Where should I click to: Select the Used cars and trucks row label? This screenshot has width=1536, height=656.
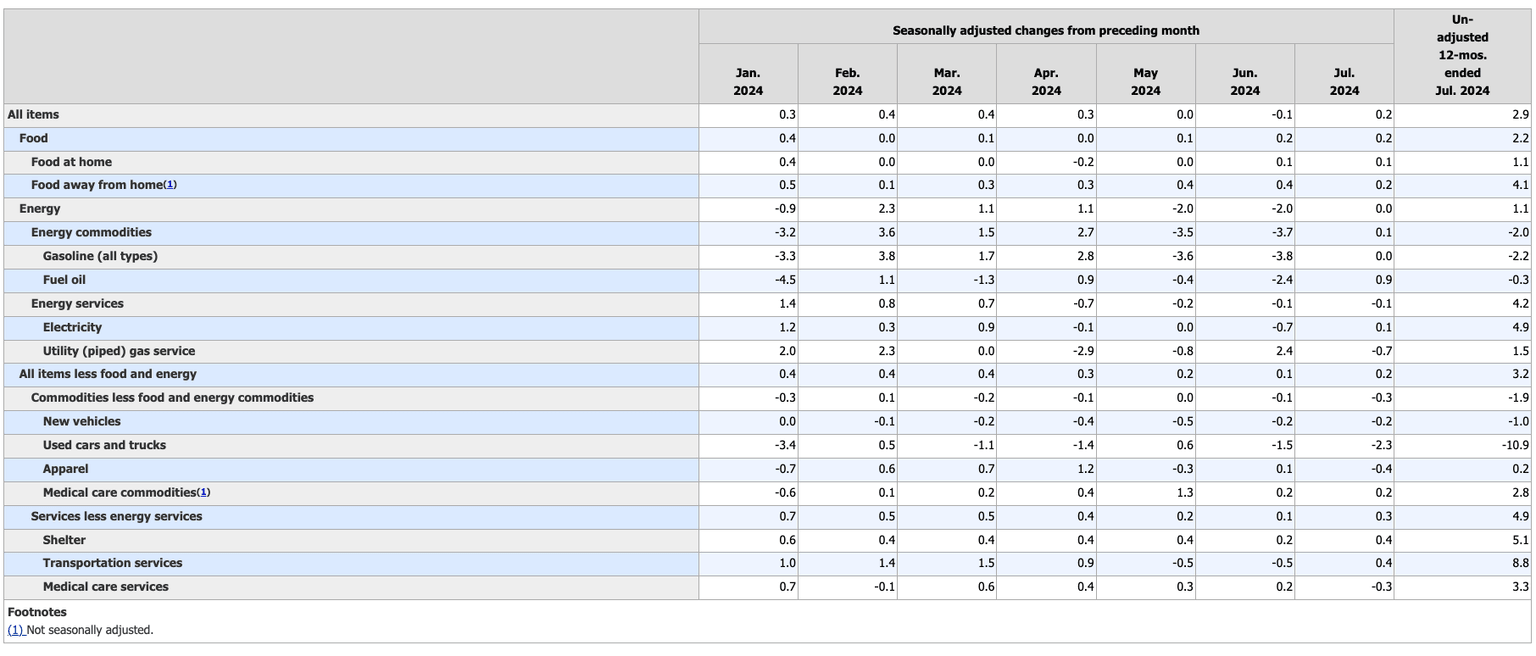point(104,445)
